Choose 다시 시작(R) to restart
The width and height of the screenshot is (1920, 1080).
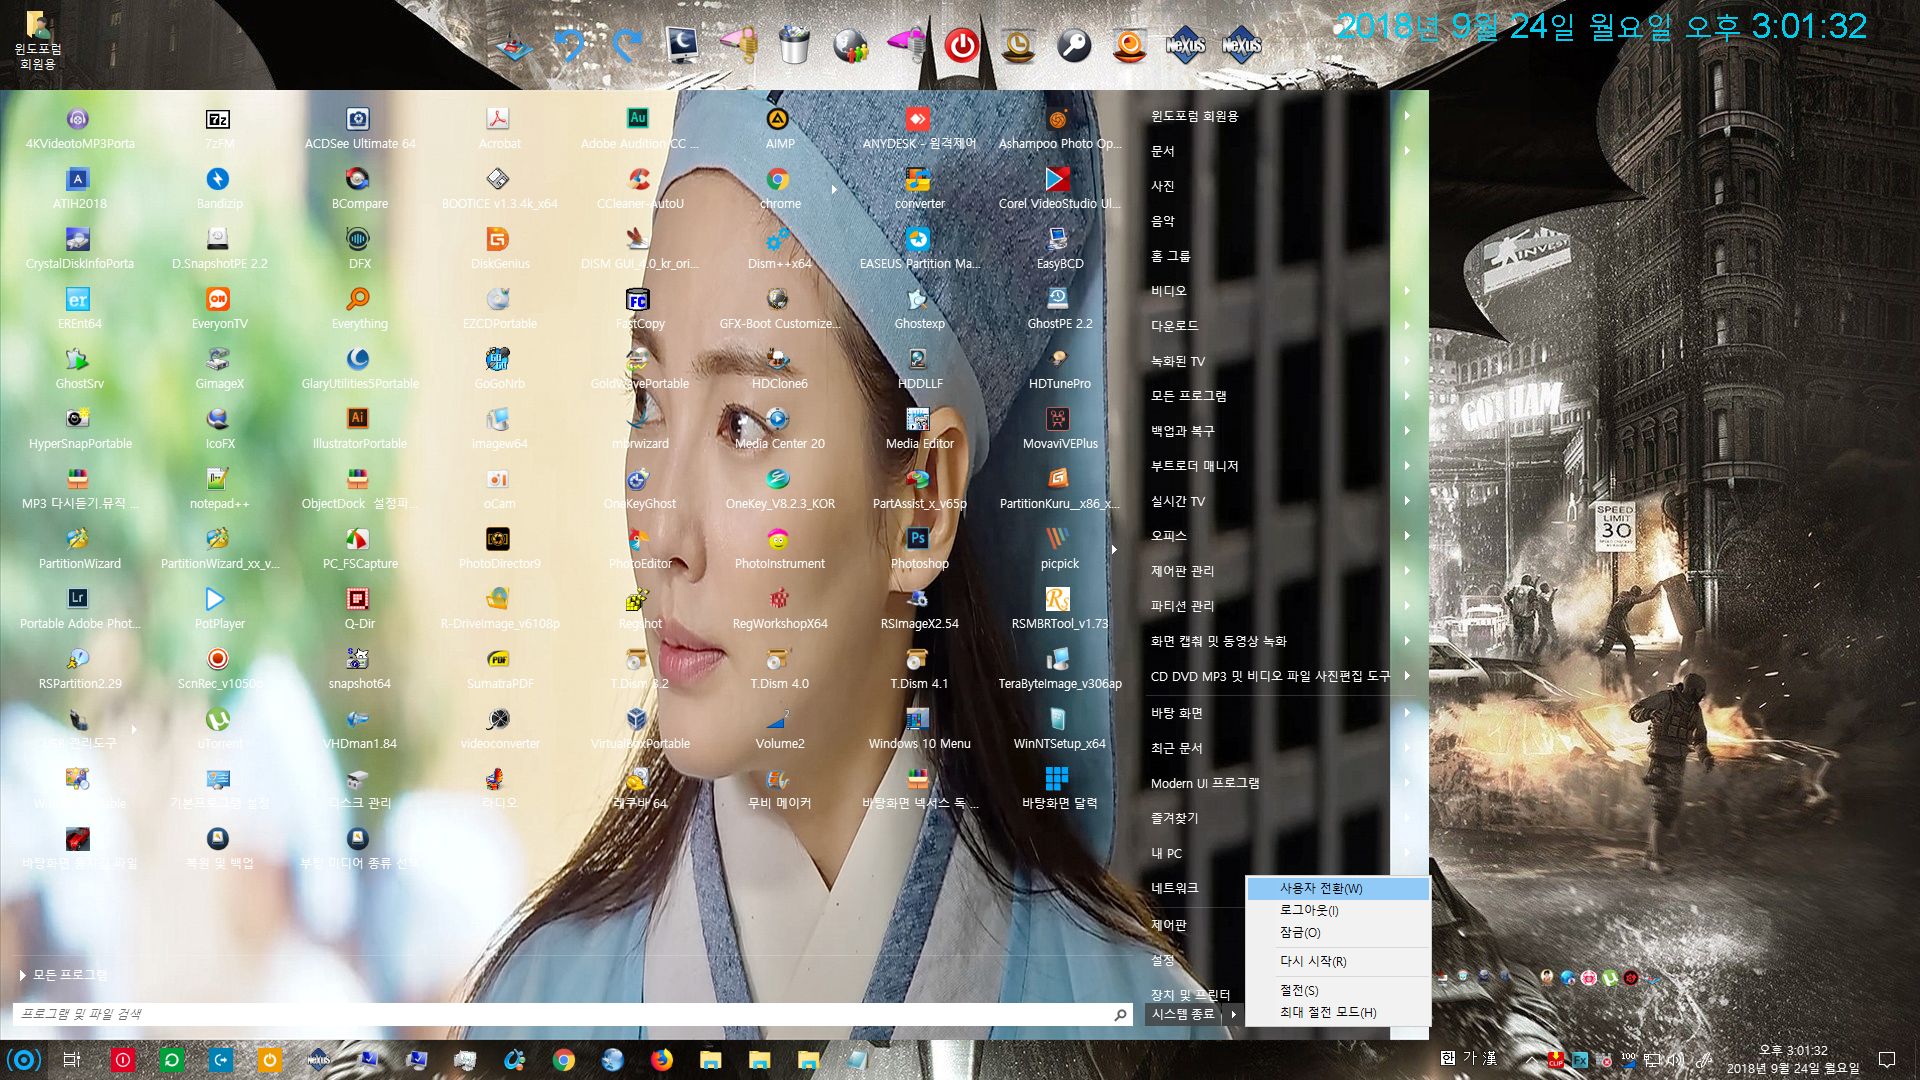click(x=1338, y=961)
